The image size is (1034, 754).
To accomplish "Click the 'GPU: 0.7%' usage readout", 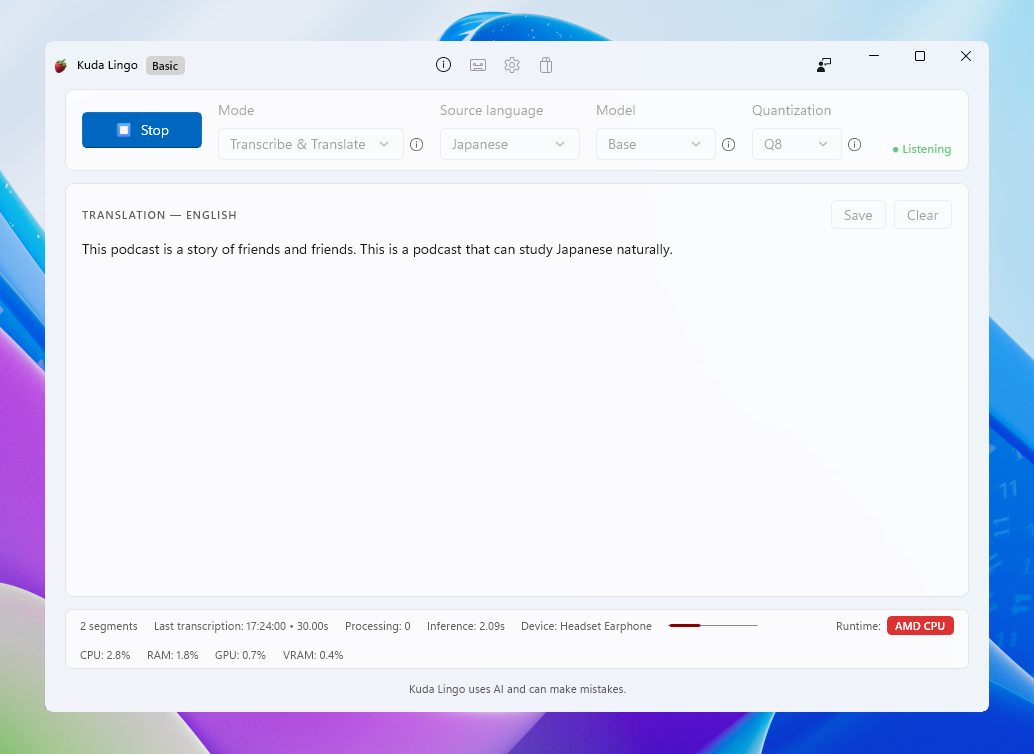I will [240, 655].
